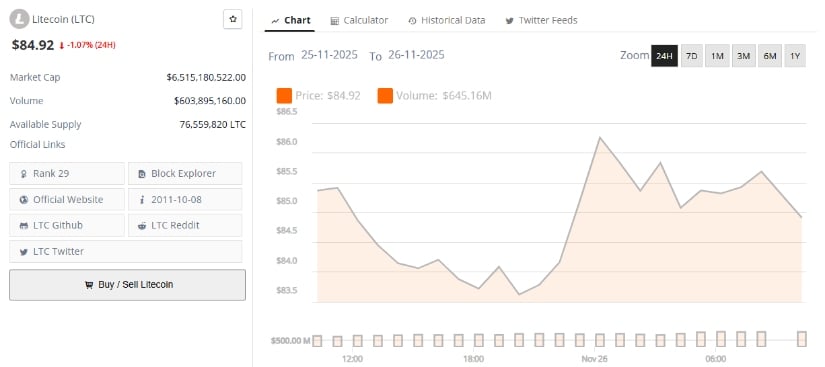This screenshot has width=825, height=367.
Task: Click the Buy / Sell Litecoin button
Action: (127, 285)
